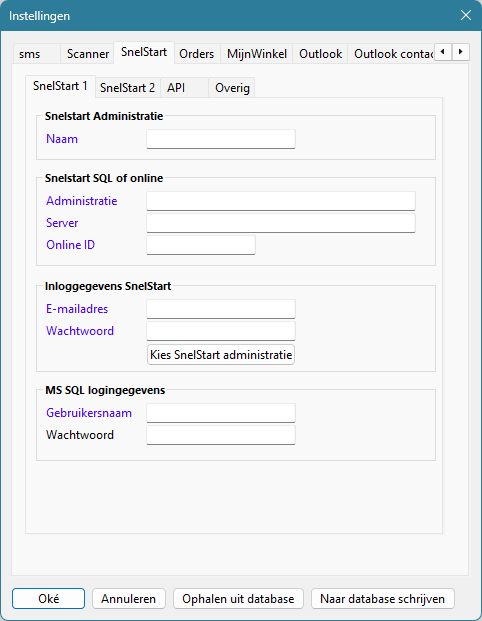Click the Naam label
This screenshot has height=621, width=482.
(62, 139)
